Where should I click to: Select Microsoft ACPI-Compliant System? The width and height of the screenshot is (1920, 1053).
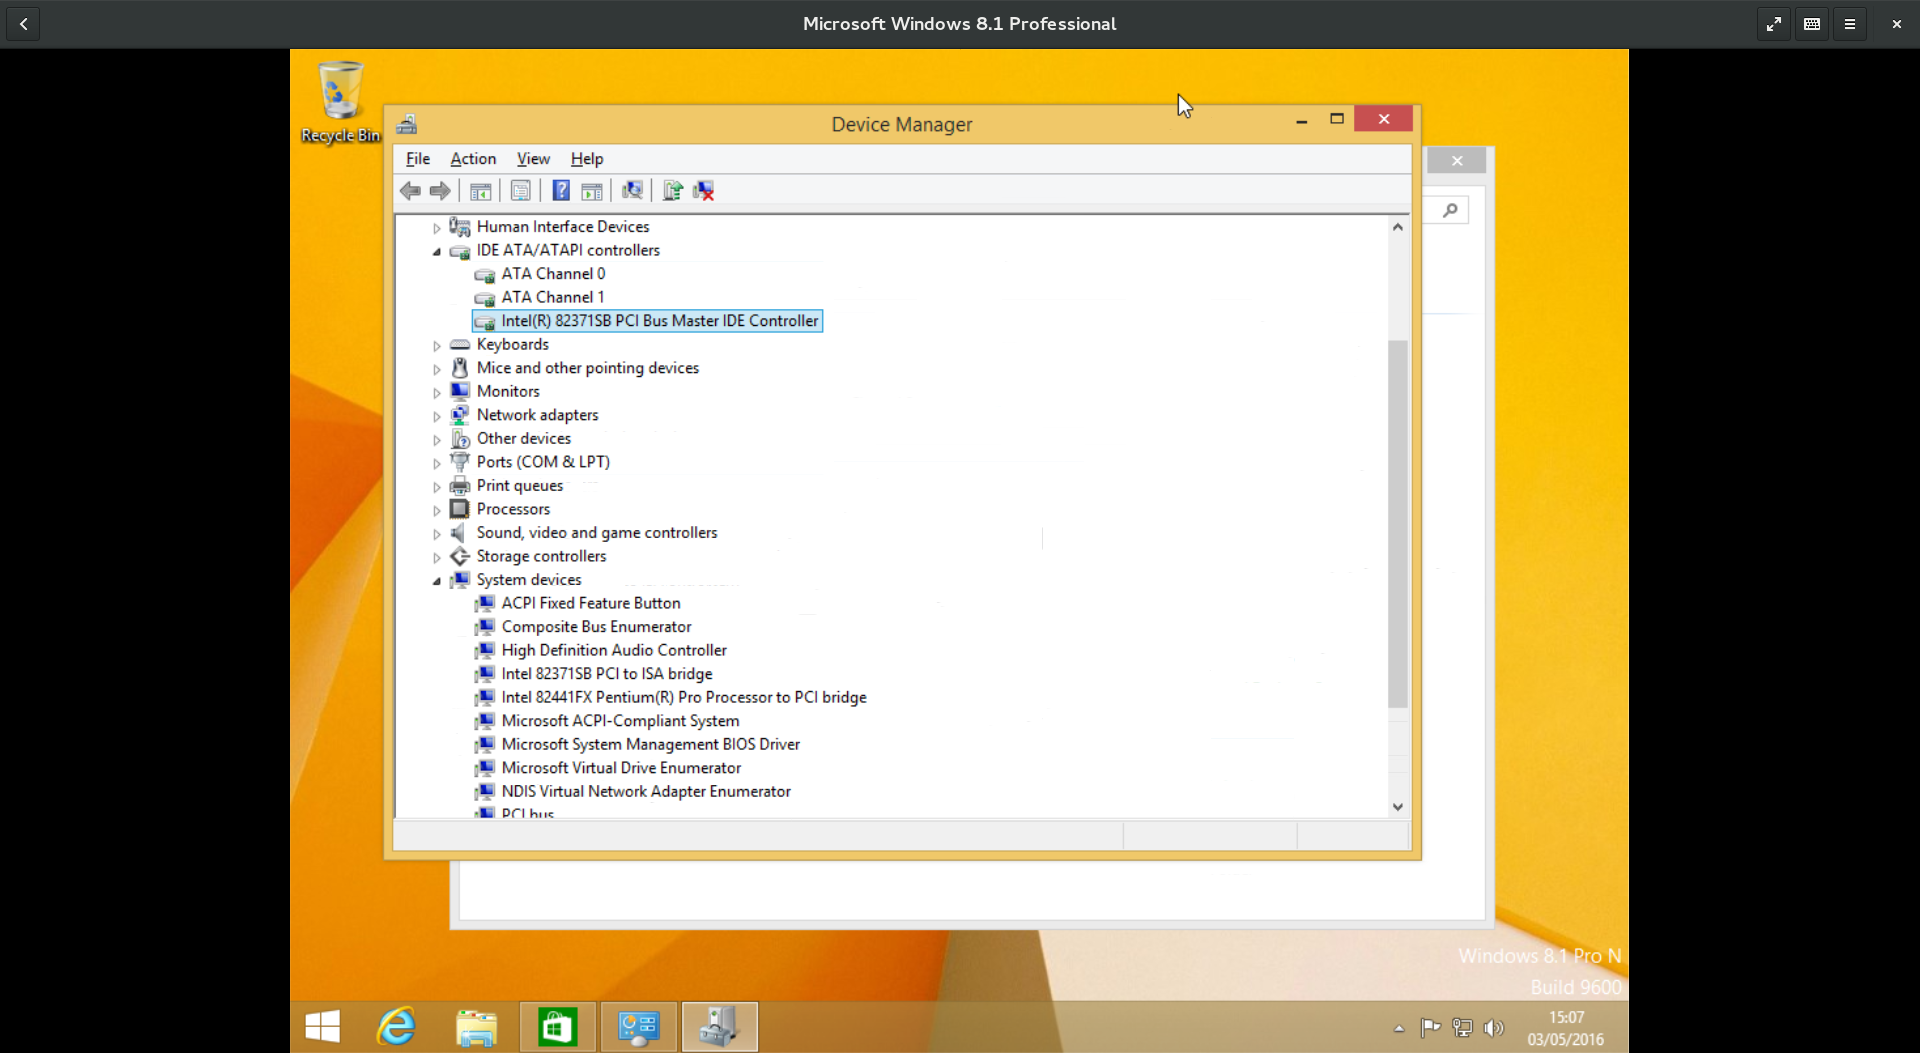[620, 721]
